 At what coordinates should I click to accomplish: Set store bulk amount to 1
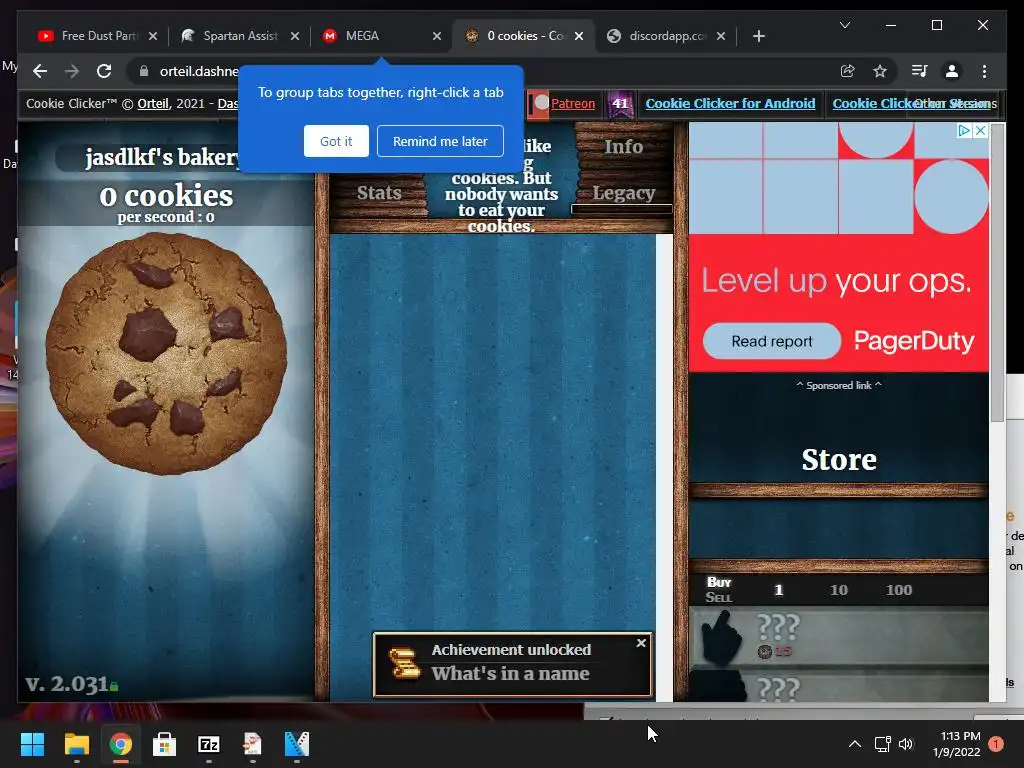(x=778, y=590)
